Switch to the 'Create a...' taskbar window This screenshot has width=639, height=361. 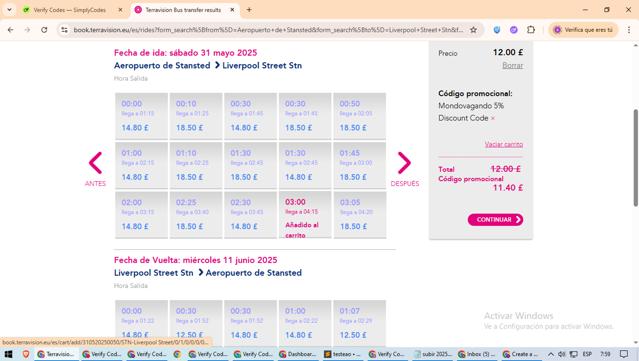click(521, 354)
